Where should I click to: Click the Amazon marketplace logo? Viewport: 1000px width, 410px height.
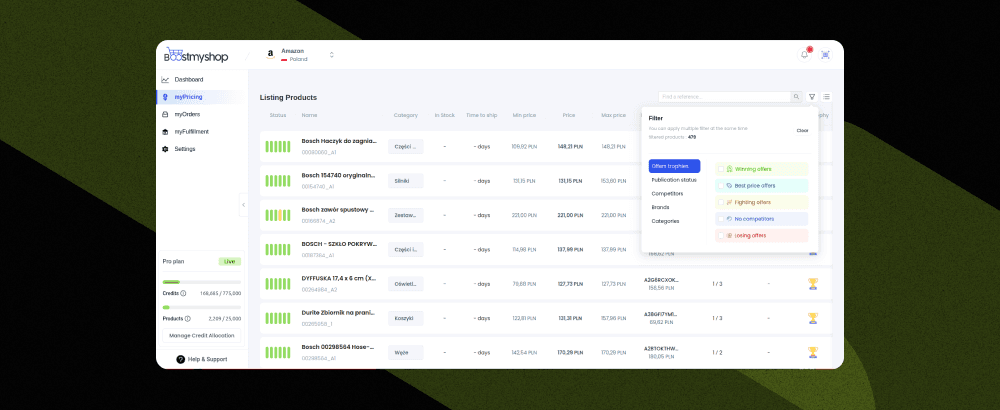pyautogui.click(x=270, y=55)
